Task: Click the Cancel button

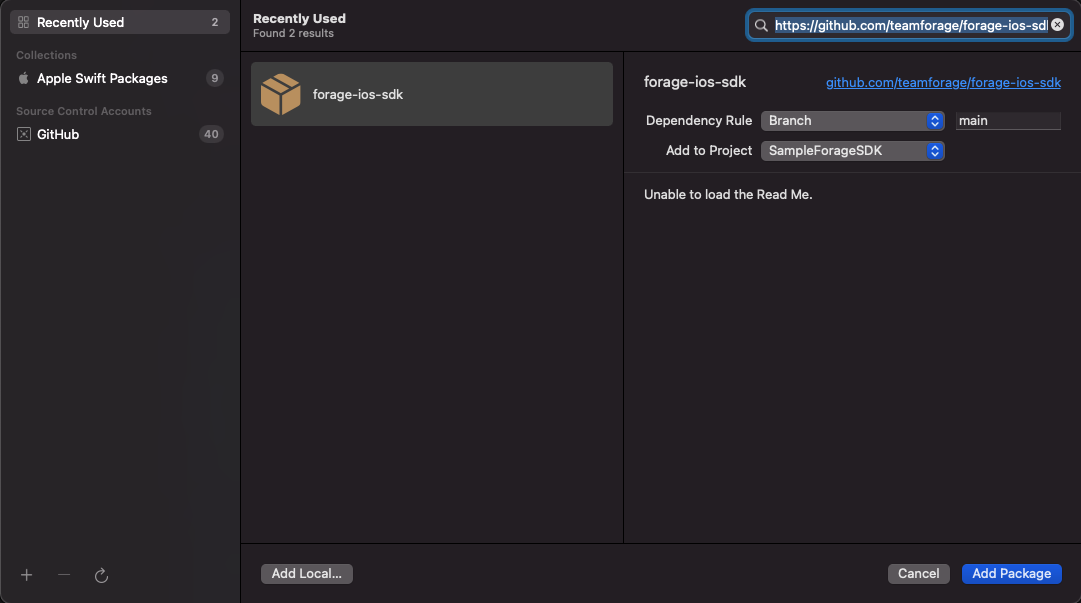Action: tap(918, 573)
